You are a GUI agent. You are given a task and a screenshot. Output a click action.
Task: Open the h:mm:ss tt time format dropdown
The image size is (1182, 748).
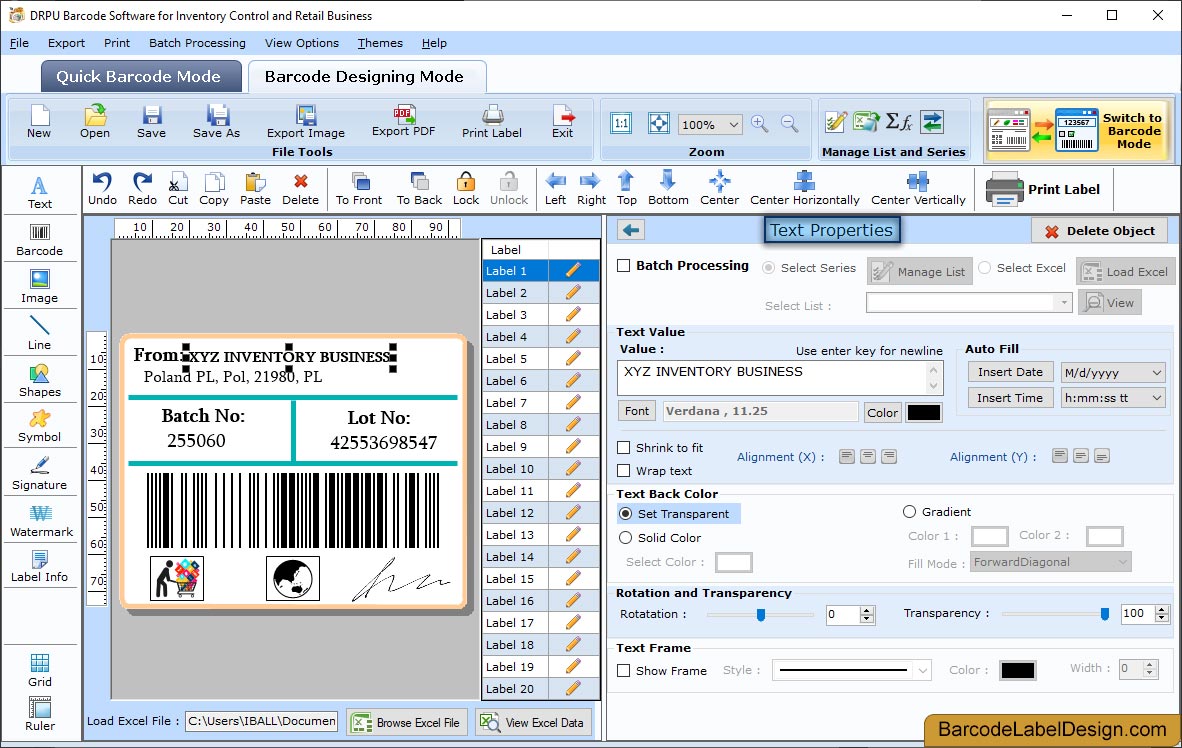1113,398
